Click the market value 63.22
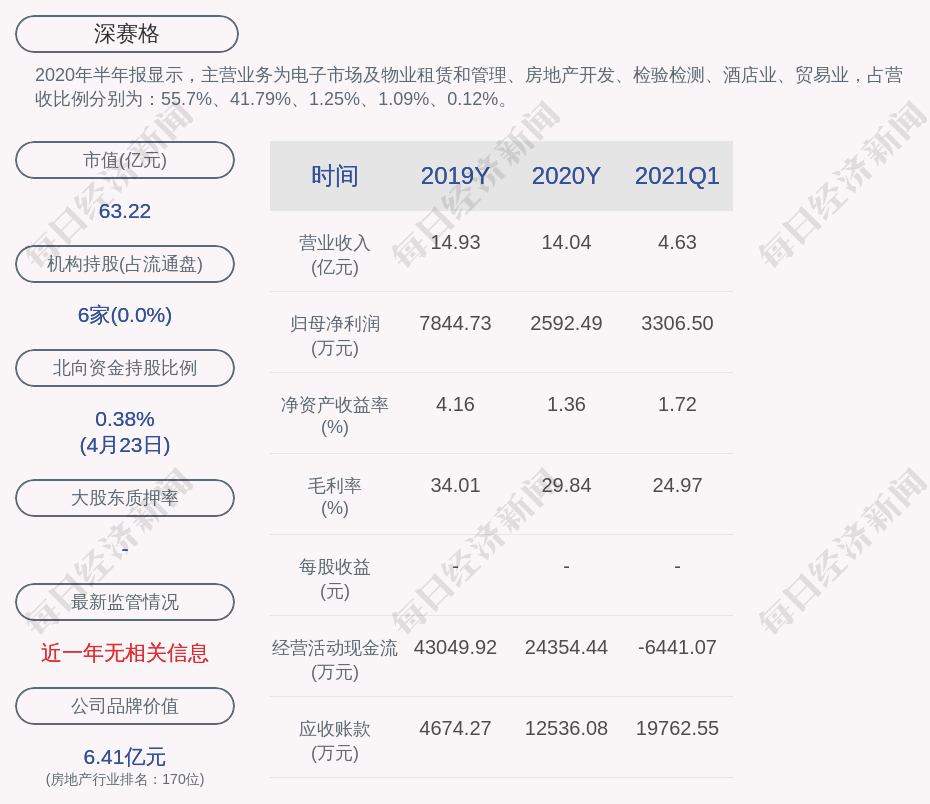Screen dimensions: 930x804 click(x=125, y=211)
